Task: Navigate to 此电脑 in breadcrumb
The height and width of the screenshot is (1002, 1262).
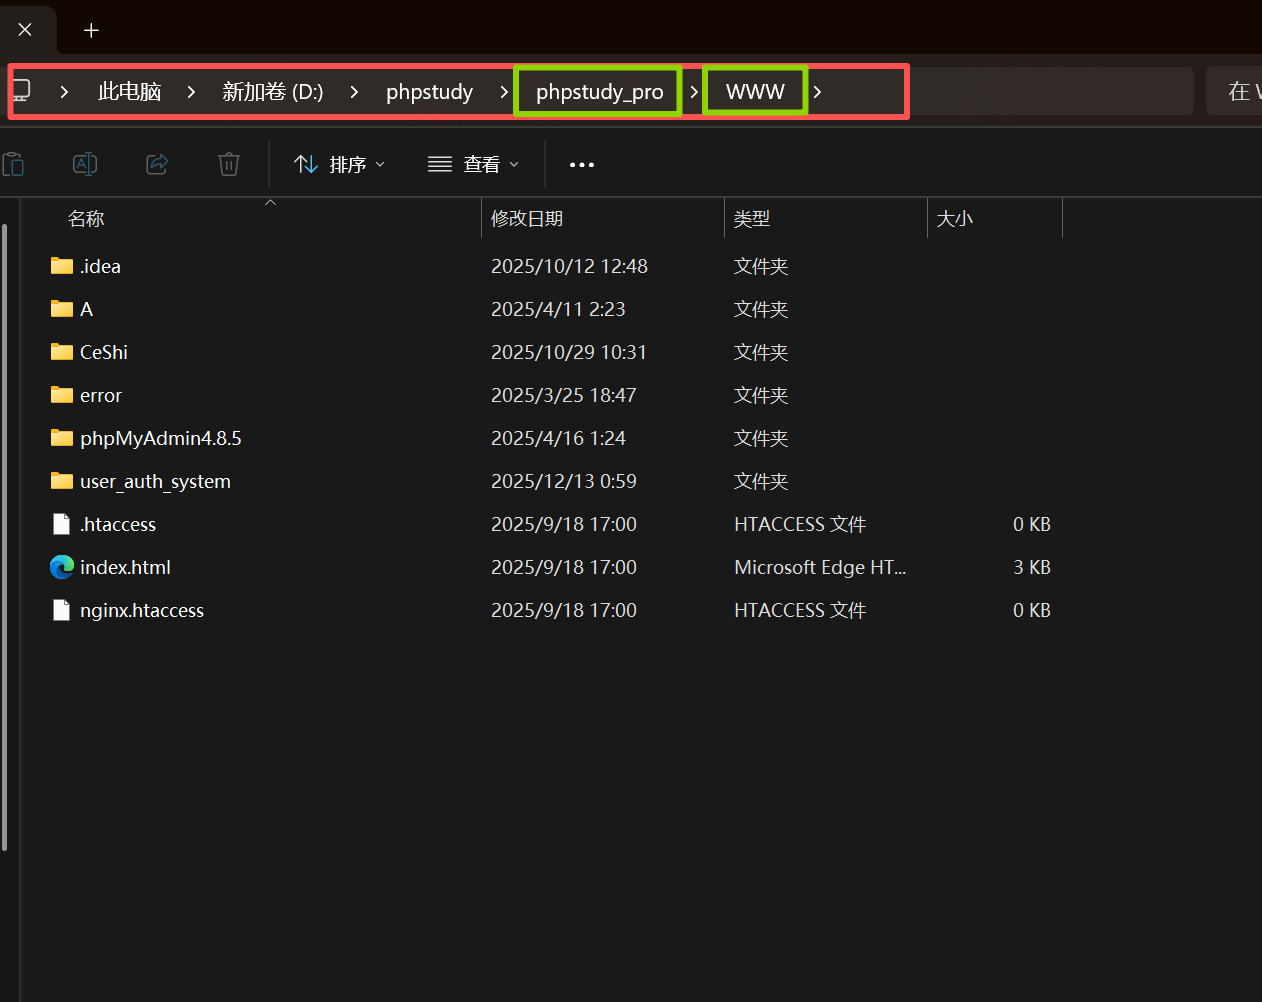Action: 129,92
